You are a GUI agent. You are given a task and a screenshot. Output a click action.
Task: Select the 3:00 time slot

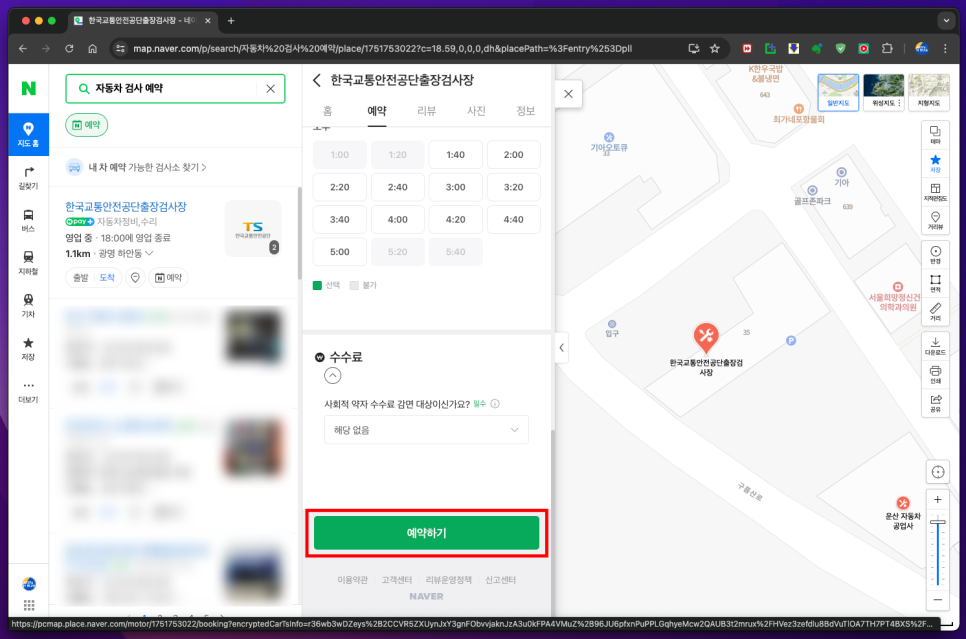455,187
